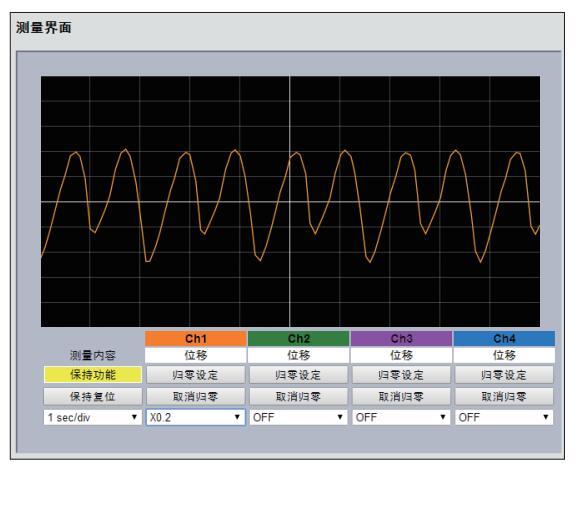Click the 保持复位 button

[93, 397]
